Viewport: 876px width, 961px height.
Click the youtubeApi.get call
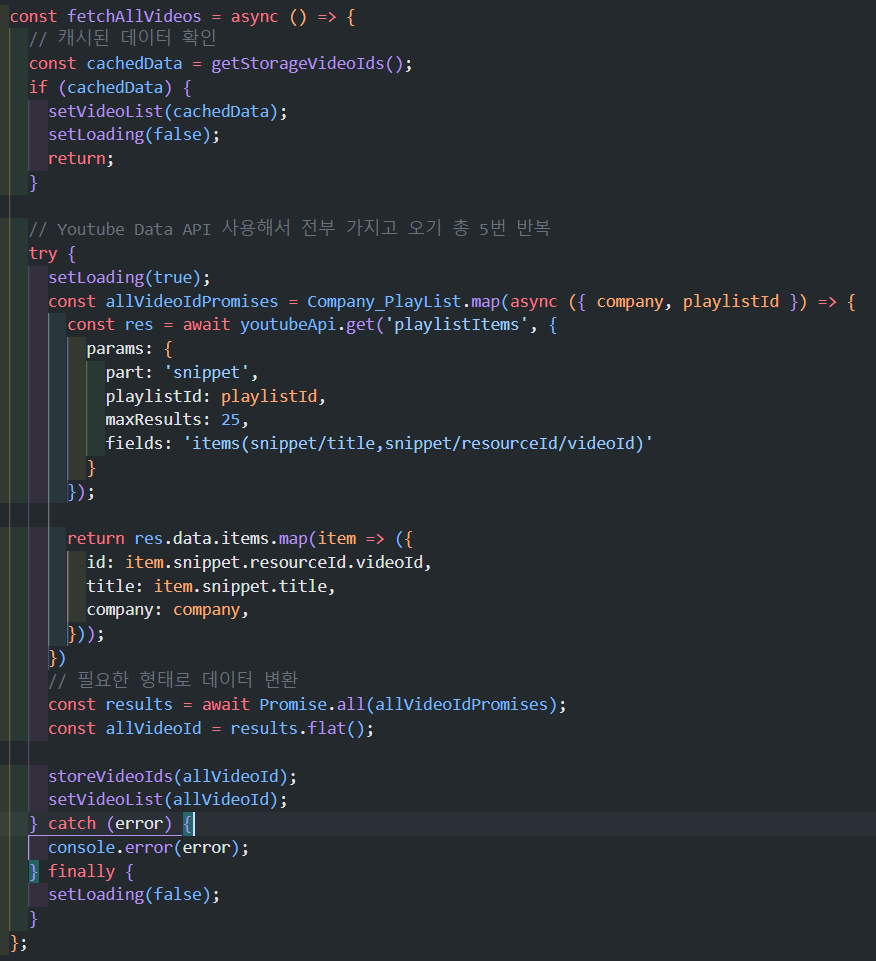click(307, 325)
